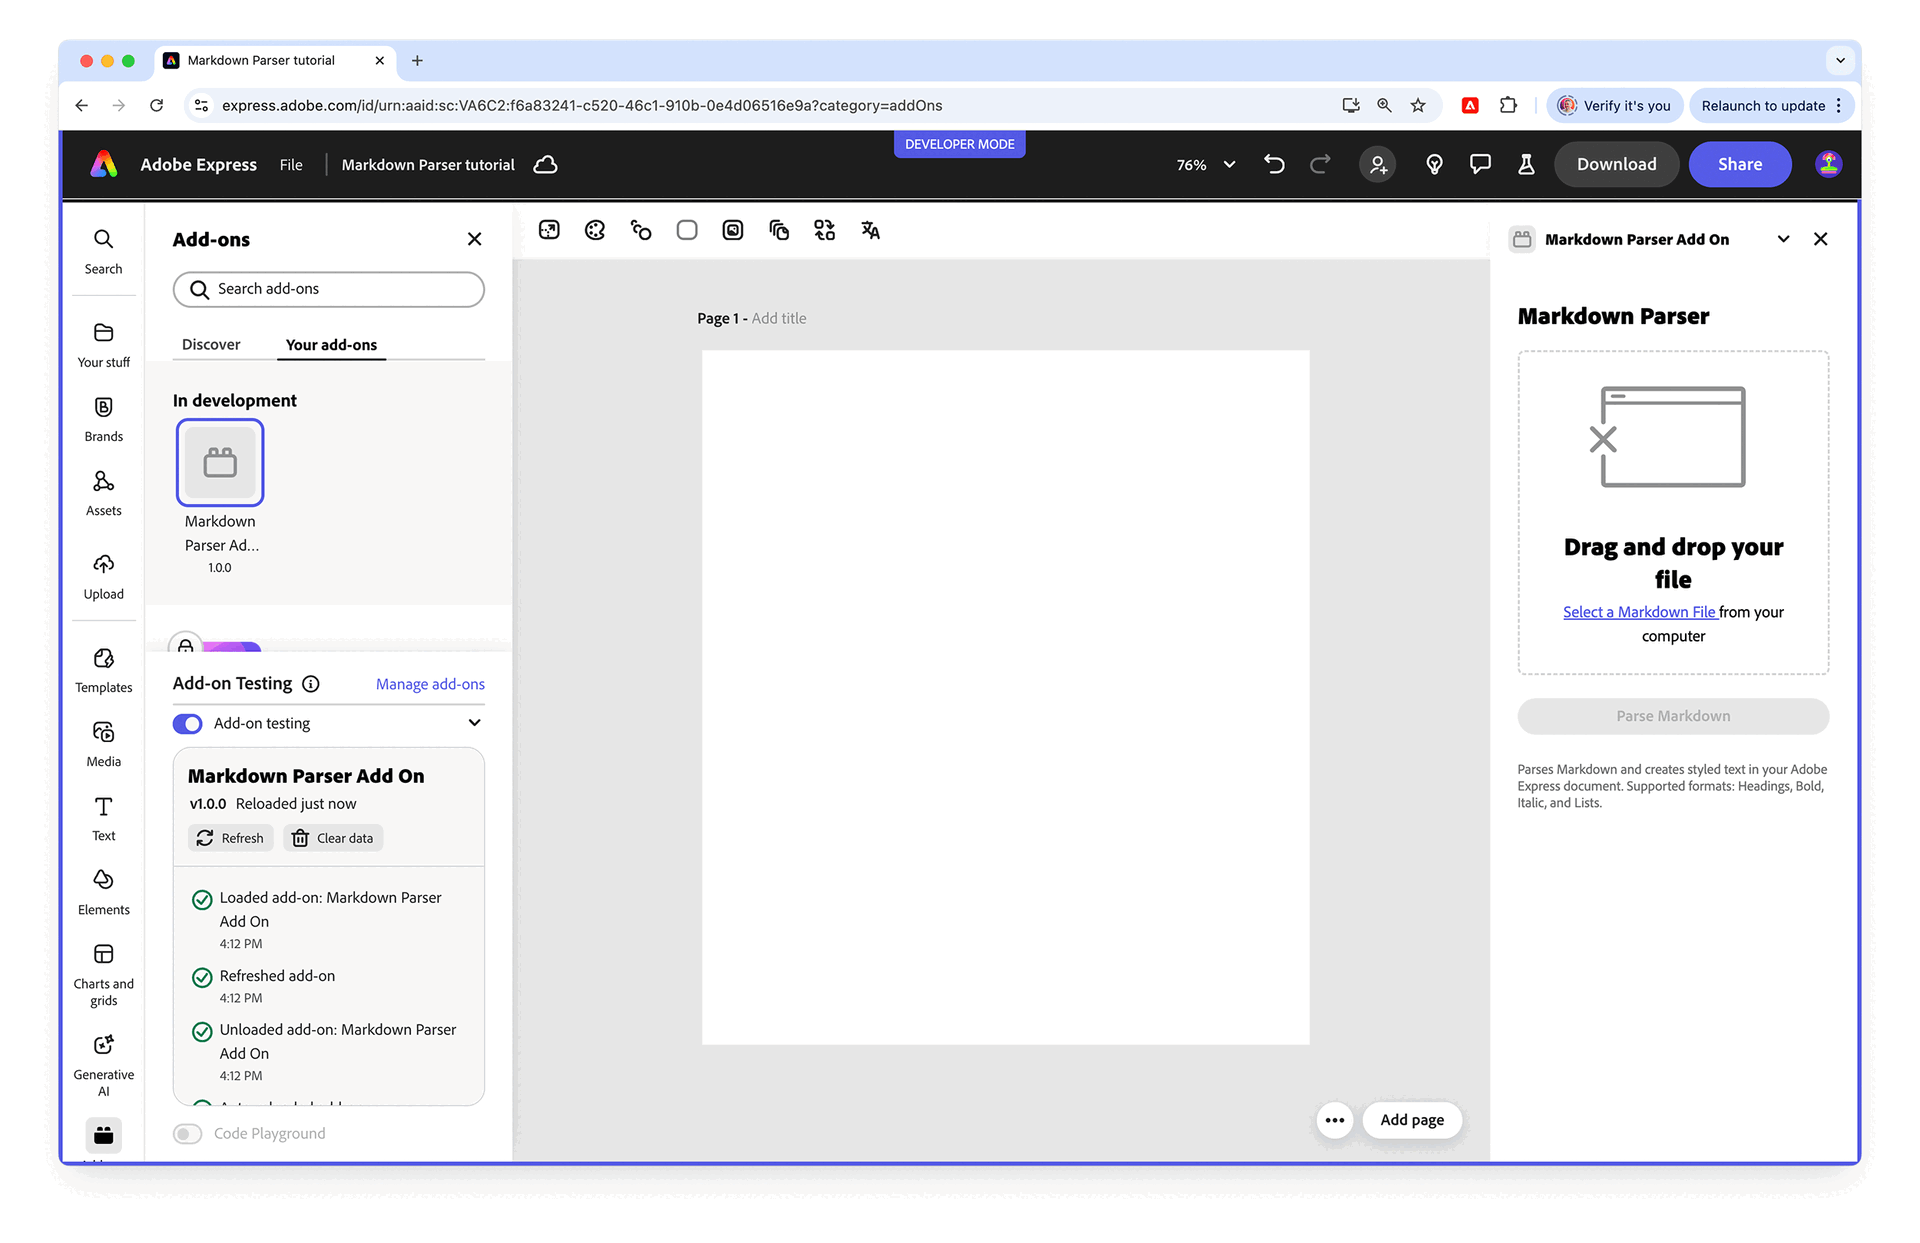The height and width of the screenshot is (1243, 1920).
Task: Open the beaker experiments icon
Action: coord(1526,164)
